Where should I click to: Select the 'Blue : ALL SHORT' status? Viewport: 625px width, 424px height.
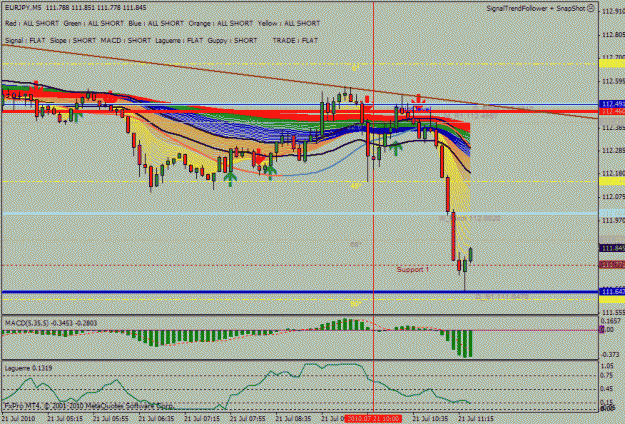point(156,24)
